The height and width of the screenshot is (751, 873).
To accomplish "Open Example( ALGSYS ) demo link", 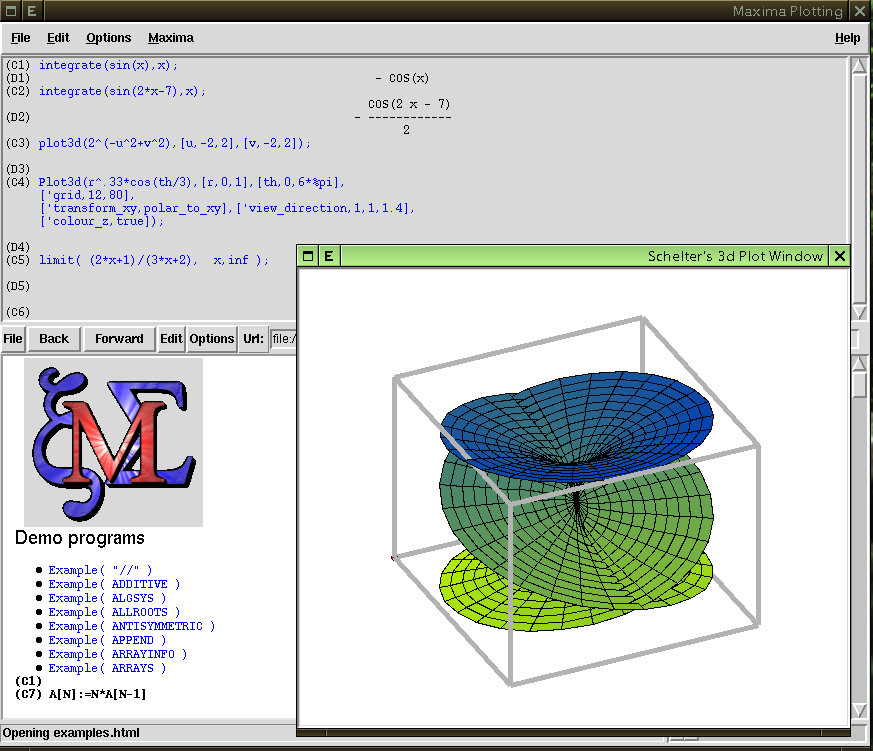I will click(x=107, y=598).
